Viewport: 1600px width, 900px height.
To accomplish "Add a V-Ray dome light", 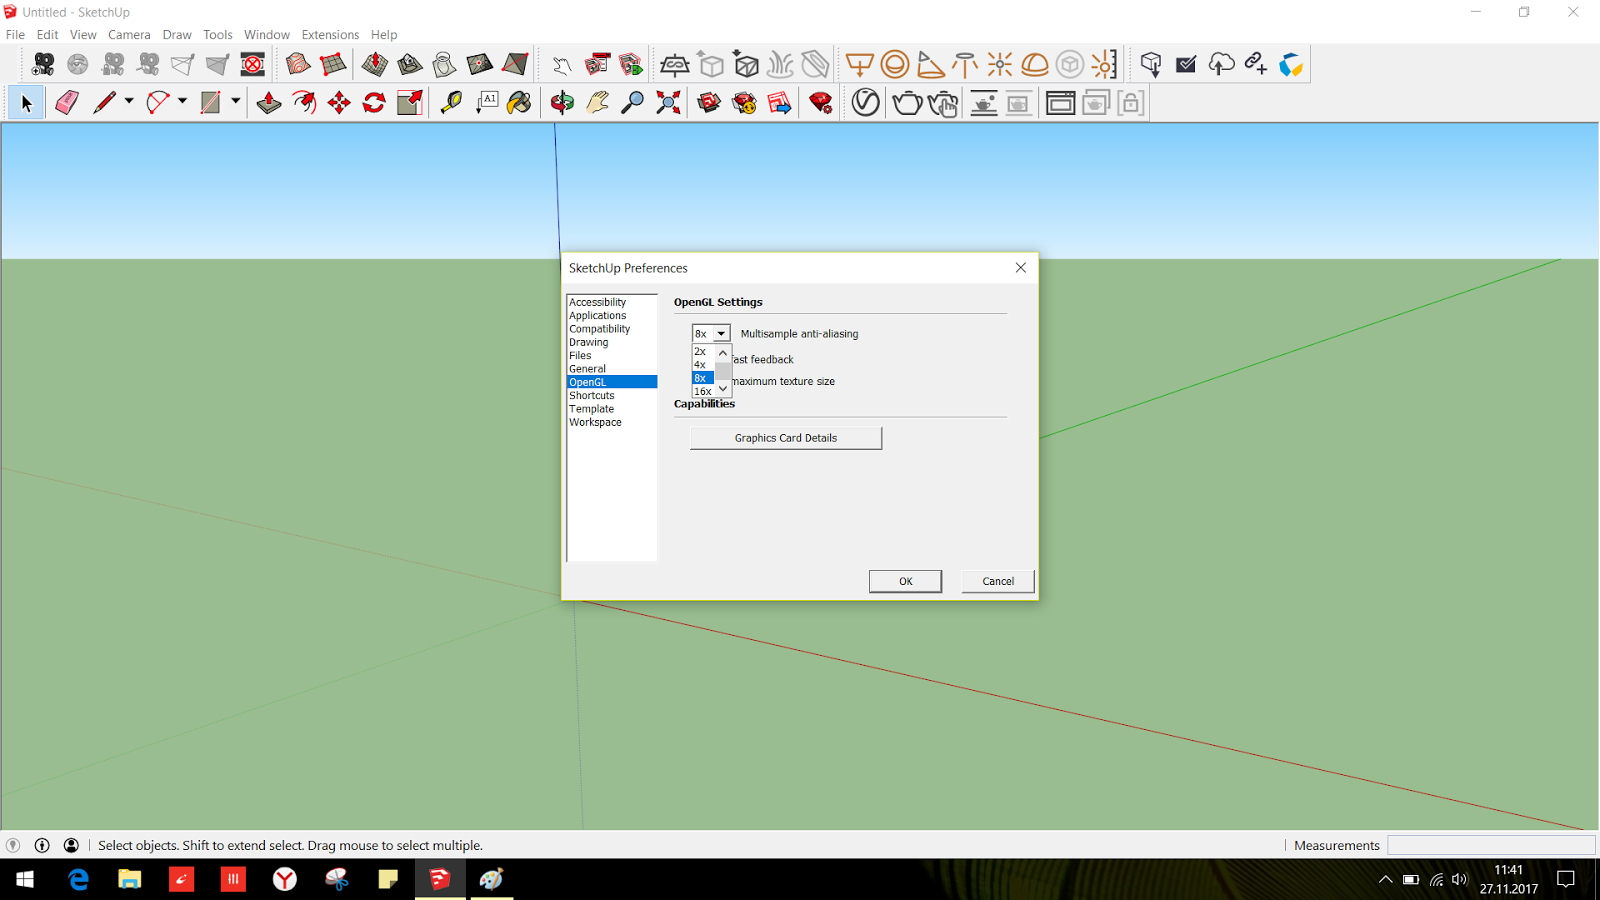I will pyautogui.click(x=1035, y=65).
